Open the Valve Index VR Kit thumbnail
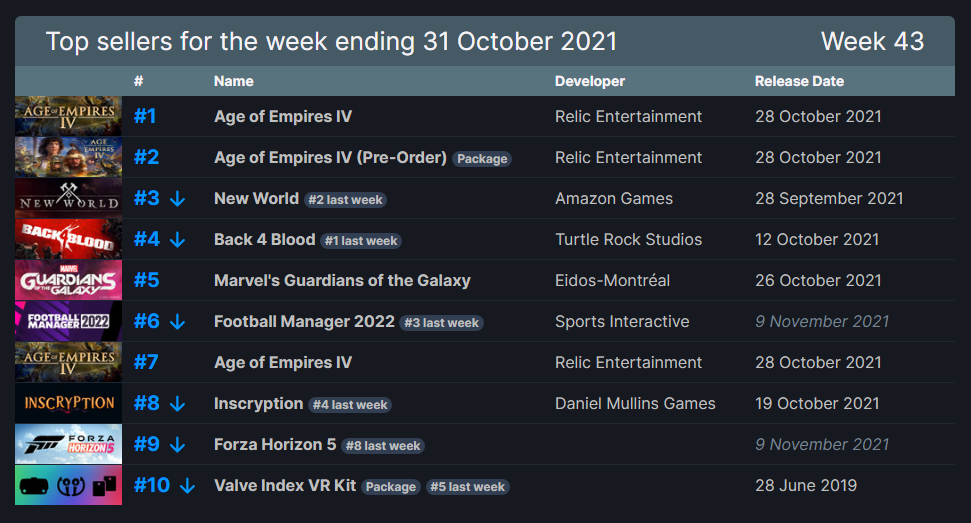This screenshot has height=523, width=971. [68, 485]
